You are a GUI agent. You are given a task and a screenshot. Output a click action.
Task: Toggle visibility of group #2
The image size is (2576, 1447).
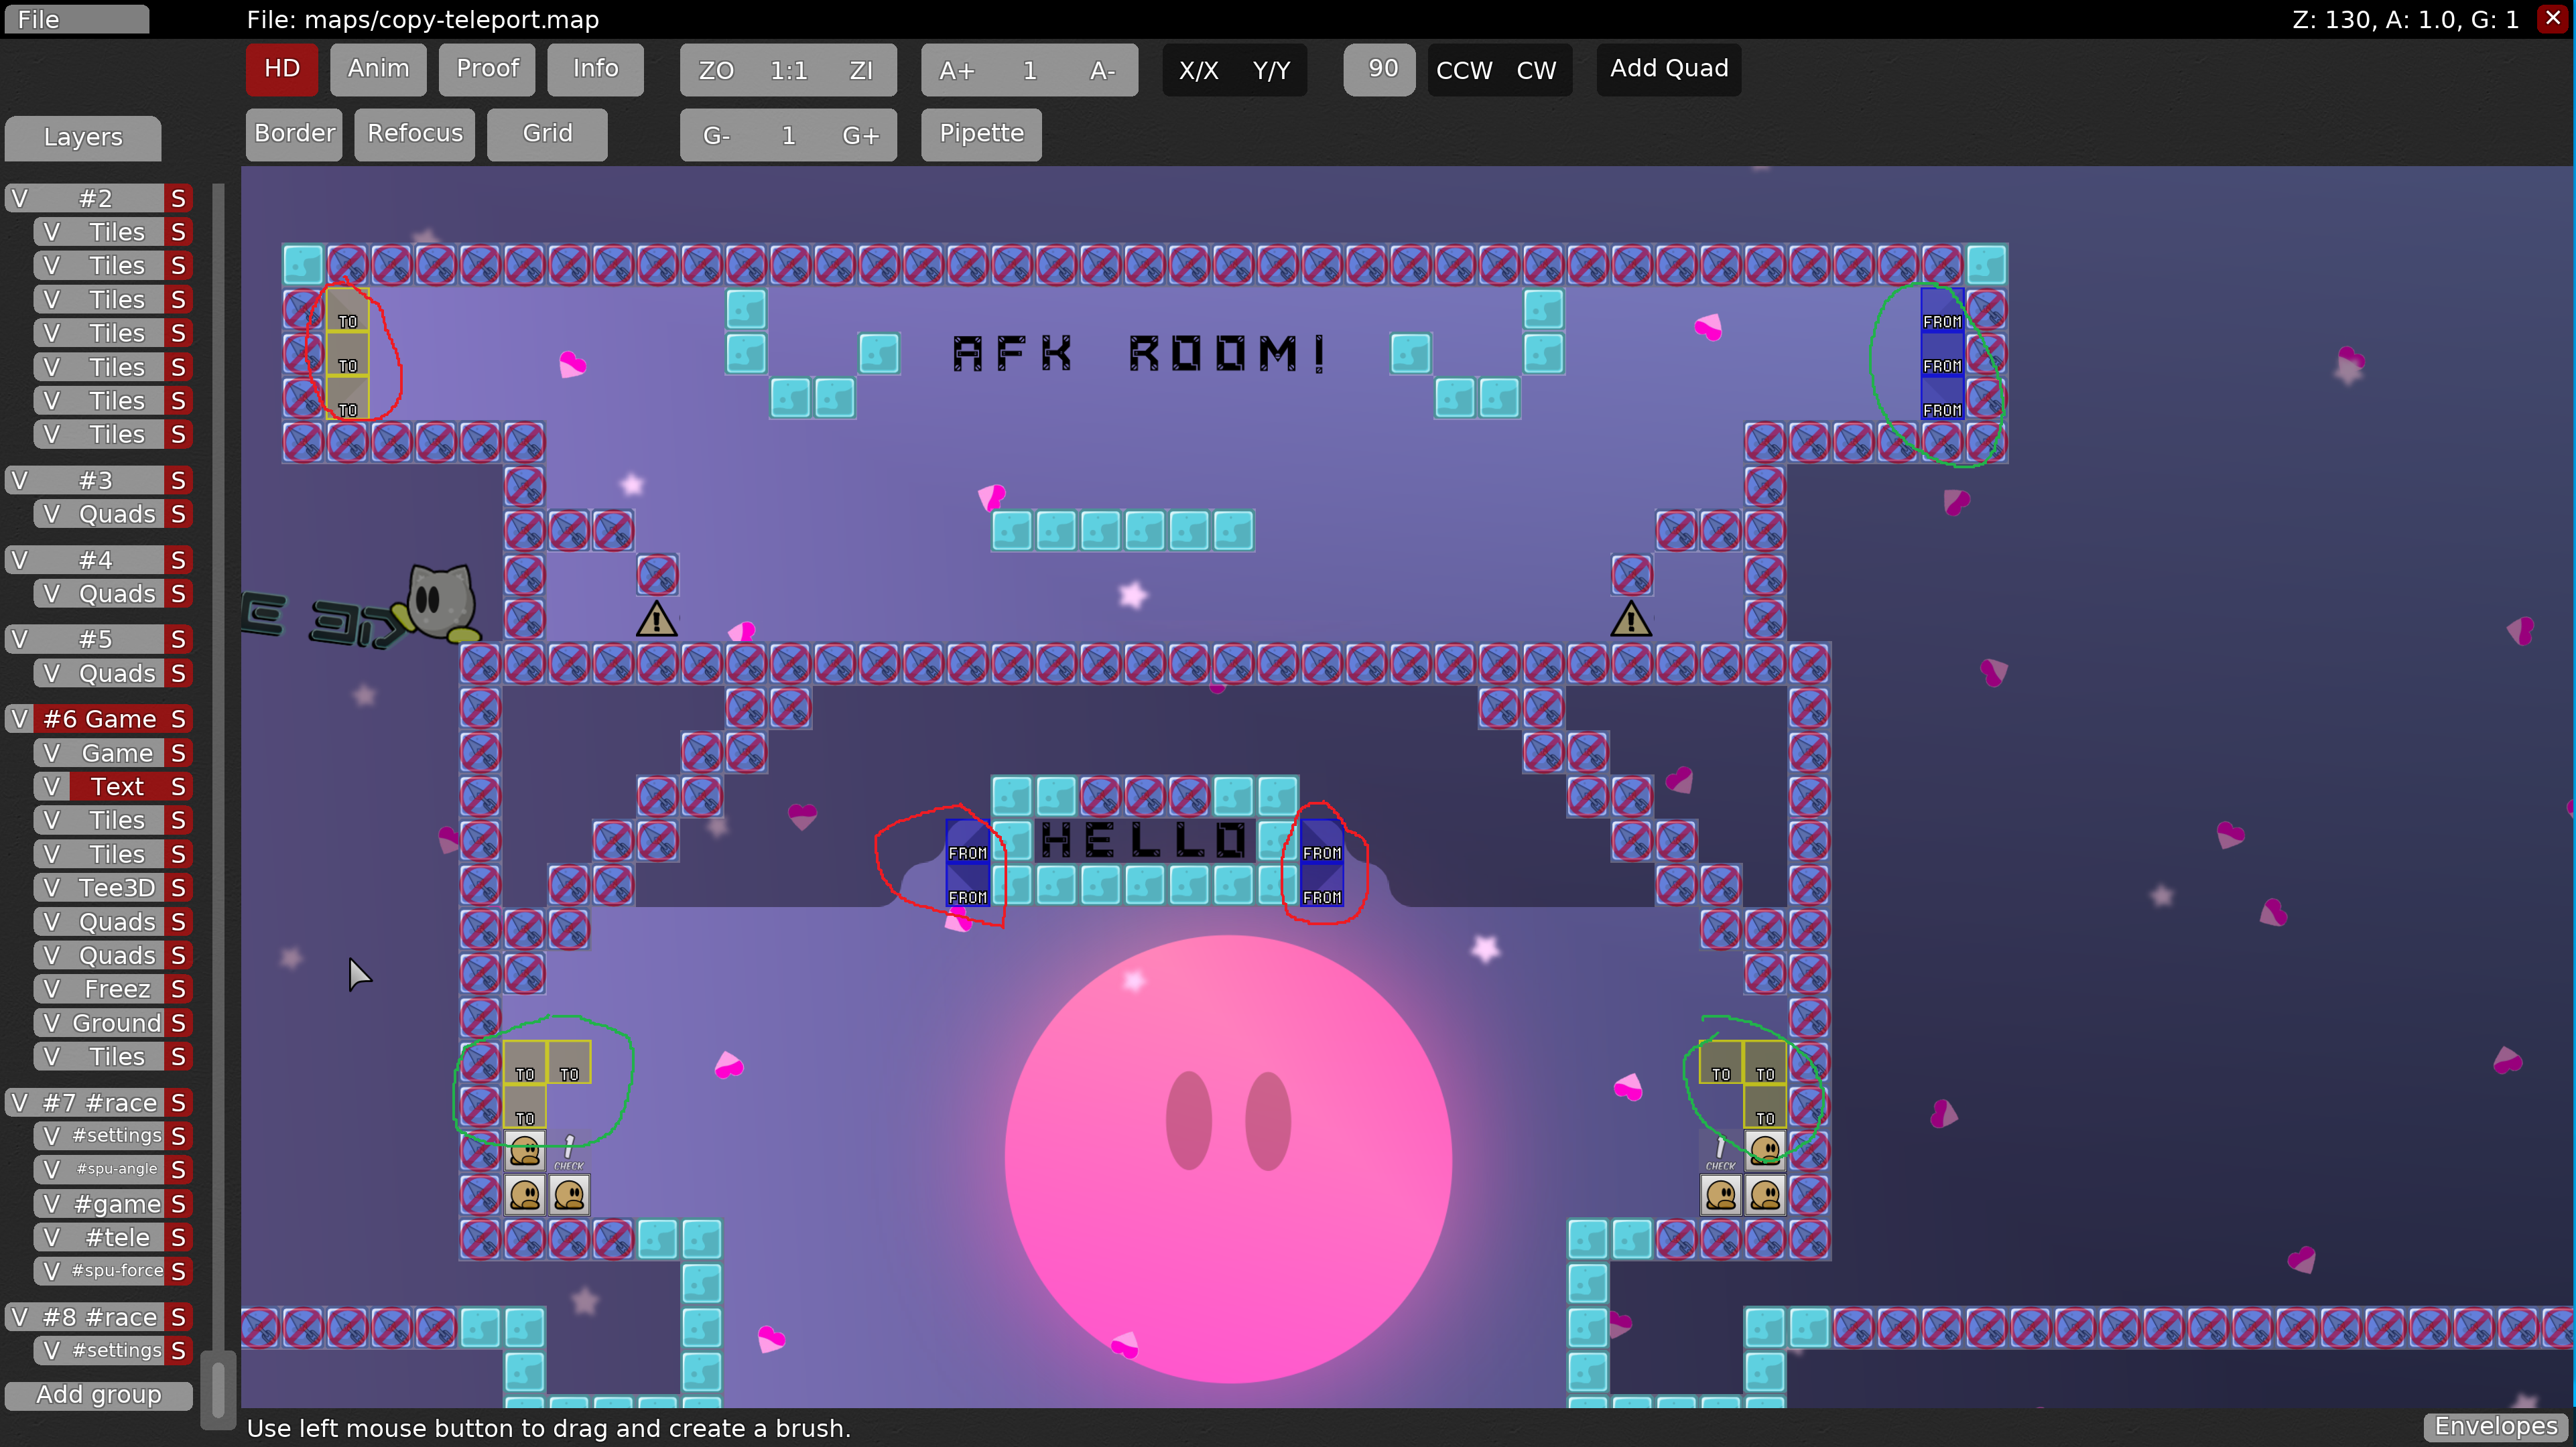point(20,198)
